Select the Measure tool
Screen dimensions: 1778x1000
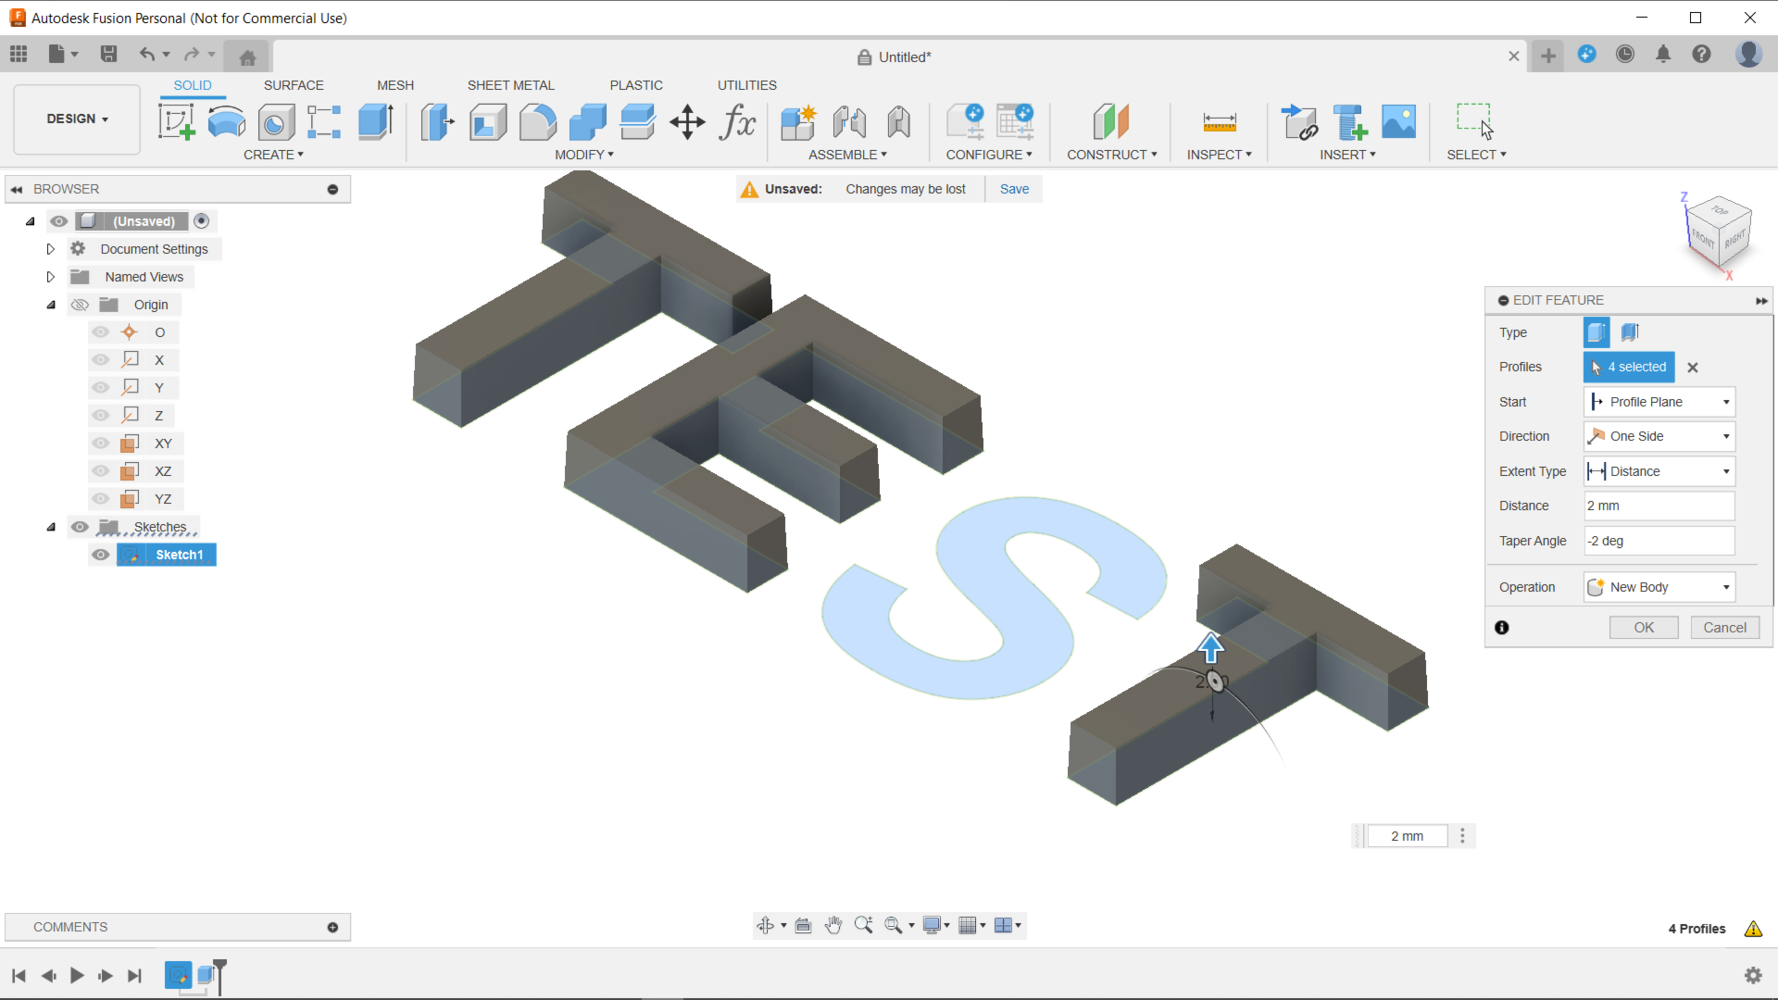1219,122
